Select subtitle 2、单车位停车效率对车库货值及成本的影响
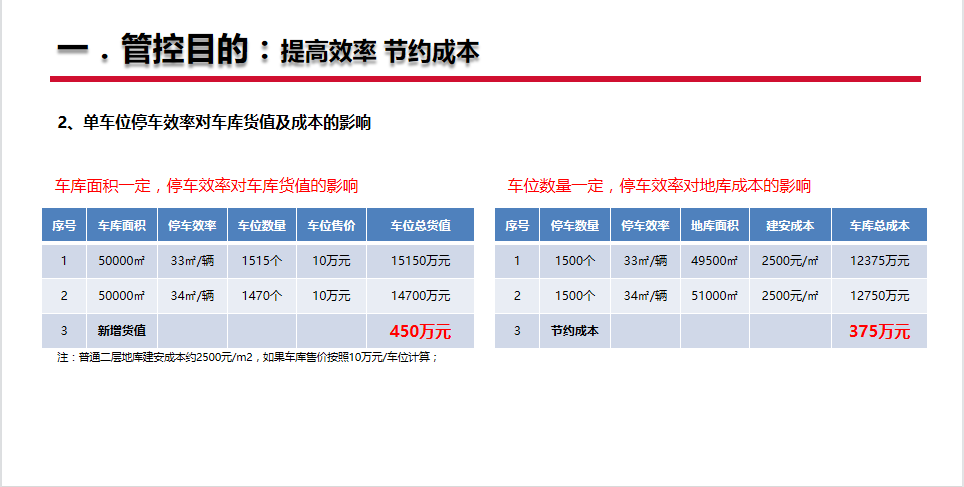Image resolution: width=964 pixels, height=487 pixels. (214, 122)
